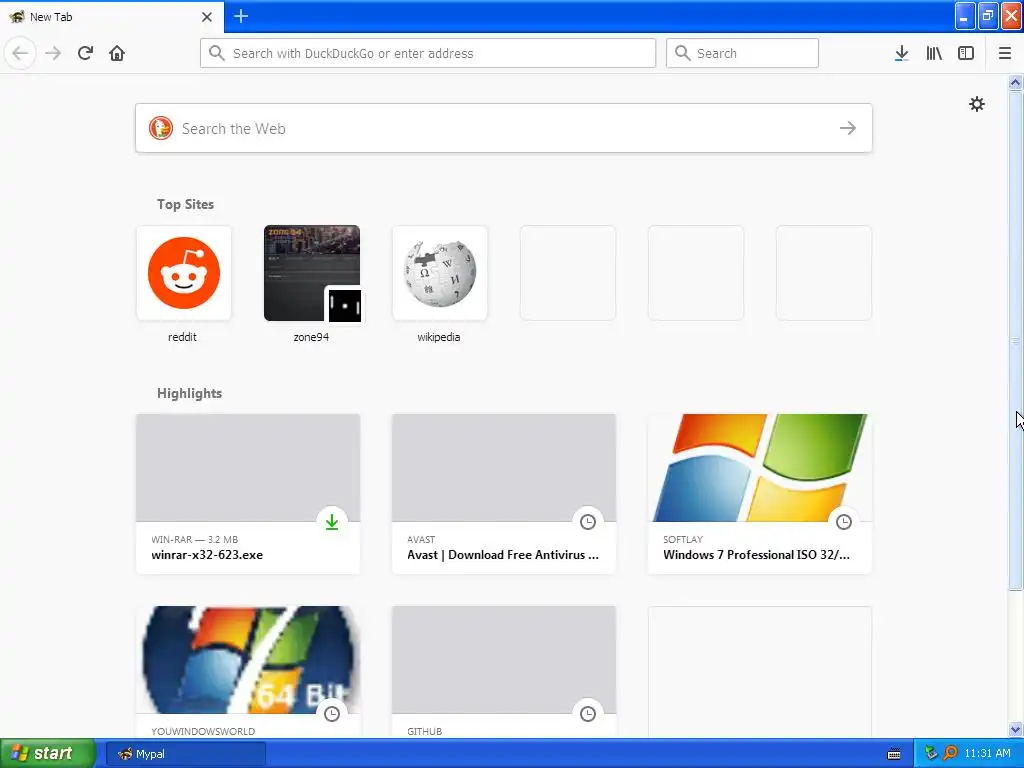This screenshot has width=1024, height=768.
Task: Toggle the sidebar view icon
Action: pos(966,53)
